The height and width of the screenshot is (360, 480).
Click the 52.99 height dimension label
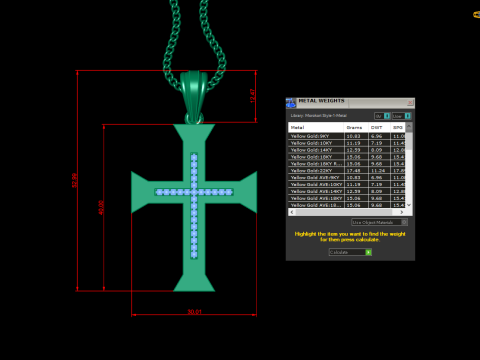[x=74, y=180]
